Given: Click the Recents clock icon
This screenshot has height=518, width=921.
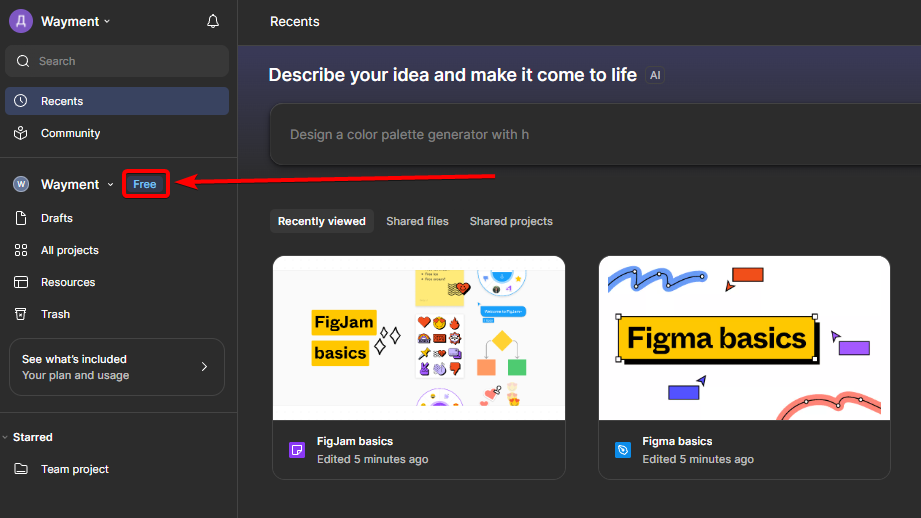Looking at the screenshot, I should pos(21,101).
